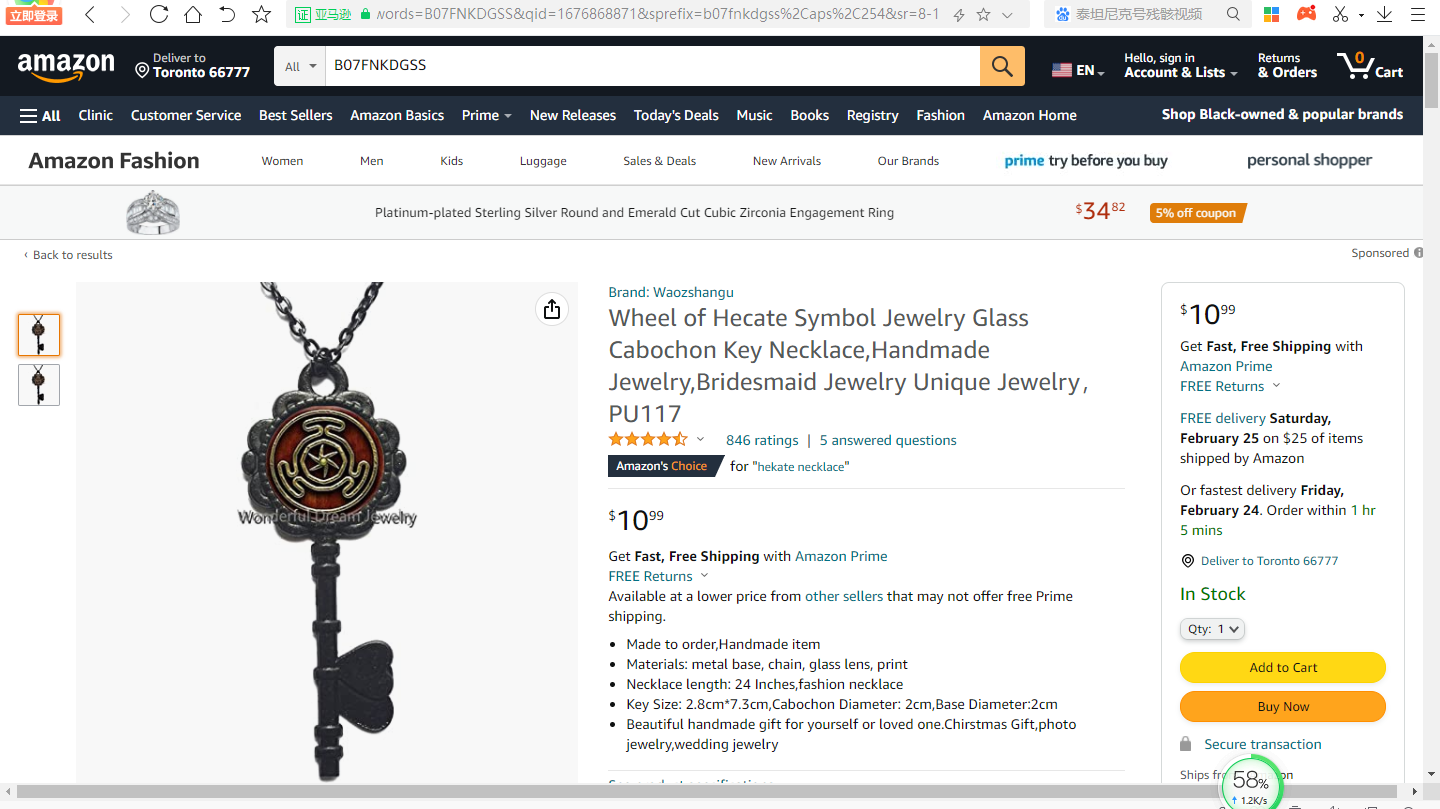Open the Qty quantity dropdown
This screenshot has height=809, width=1440.
click(1212, 629)
